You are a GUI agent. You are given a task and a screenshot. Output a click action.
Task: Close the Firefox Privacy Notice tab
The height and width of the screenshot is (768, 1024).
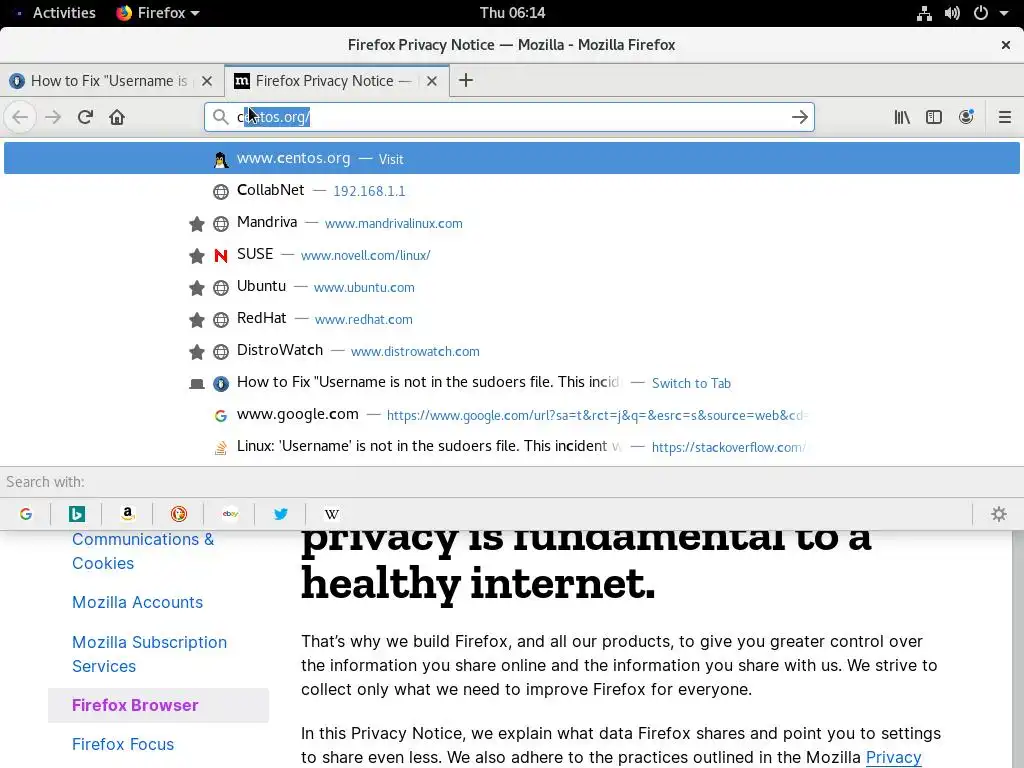click(x=432, y=81)
